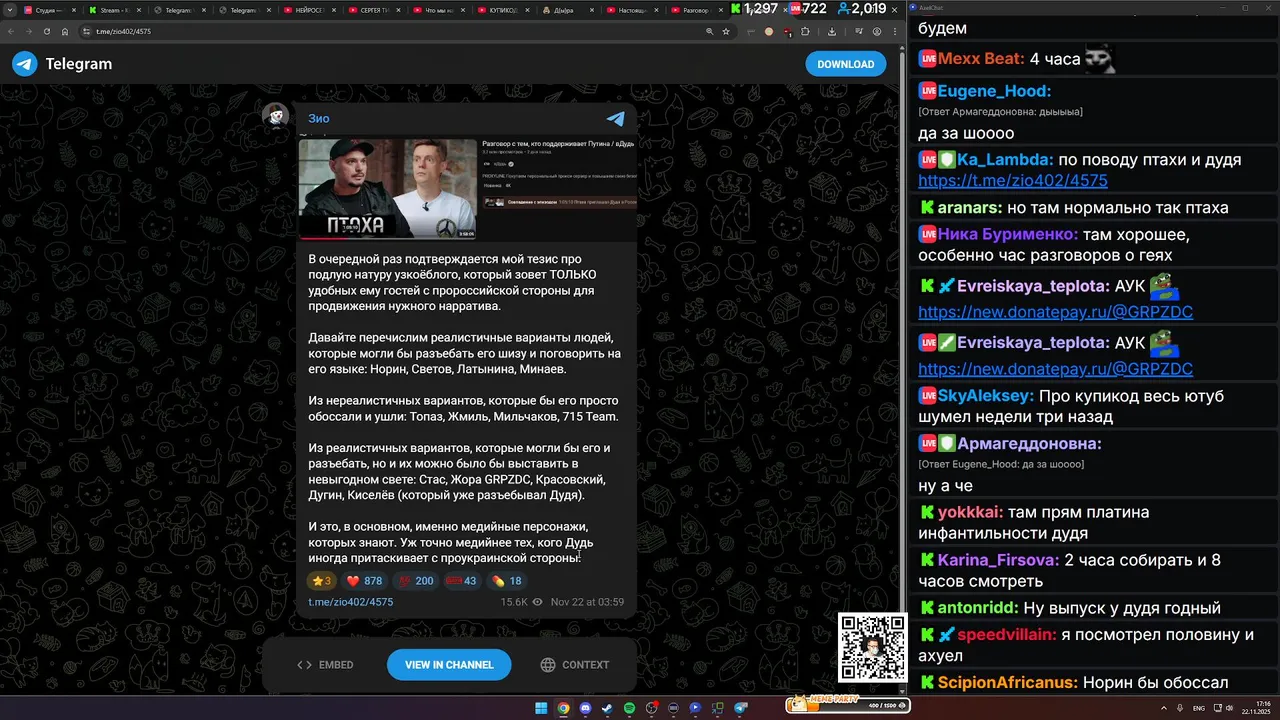Click the username antonridd in chat
Screen dimensions: 1280x720
[x=978, y=608]
